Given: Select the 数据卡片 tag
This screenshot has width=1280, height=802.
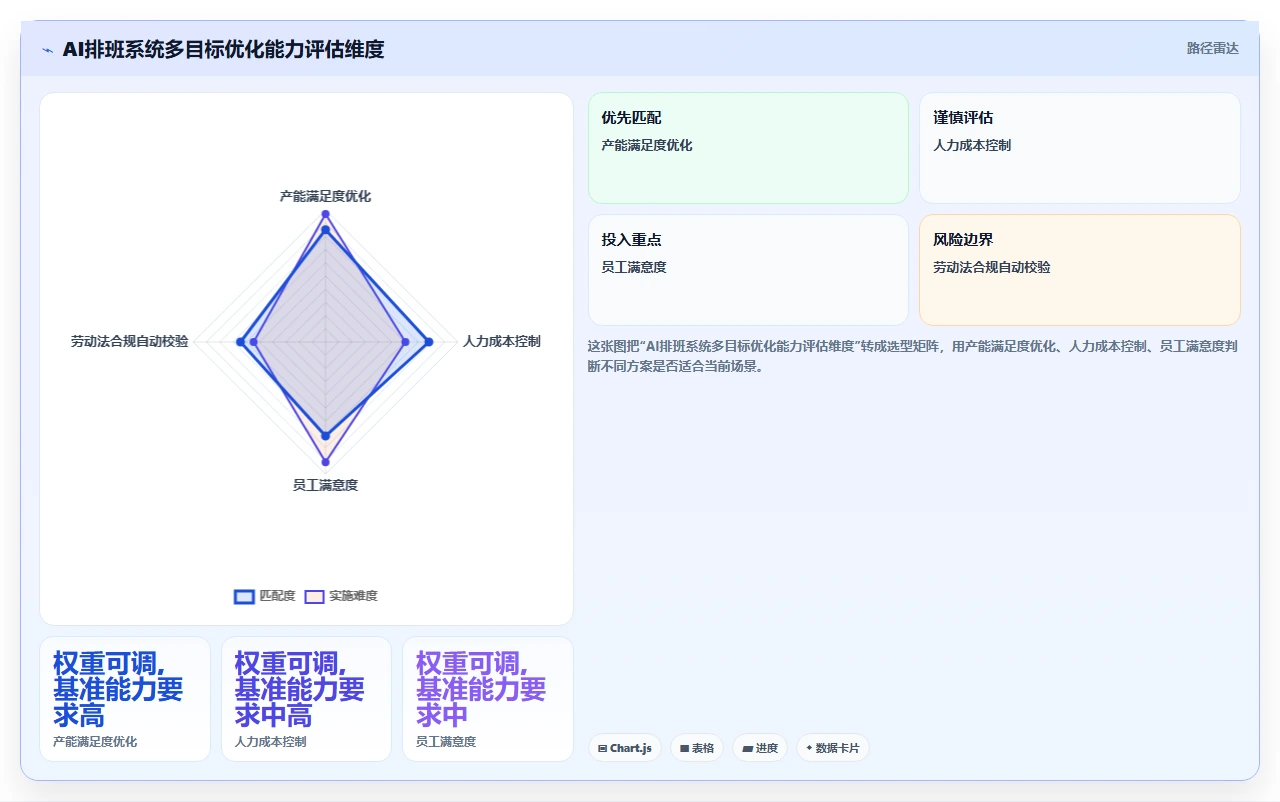Looking at the screenshot, I should pyautogui.click(x=833, y=748).
